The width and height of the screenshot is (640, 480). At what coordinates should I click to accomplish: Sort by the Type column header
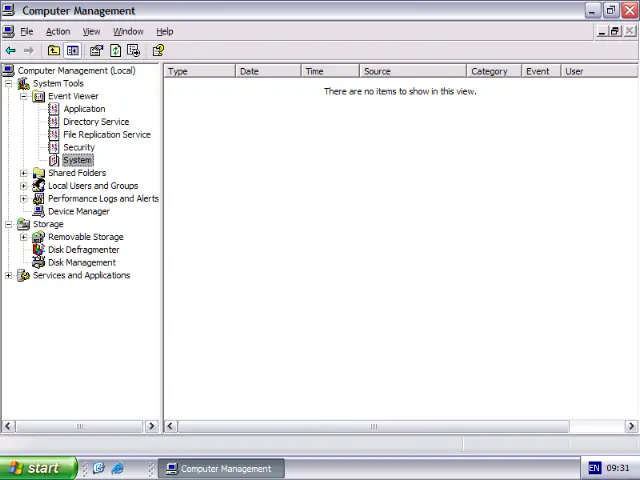point(200,71)
